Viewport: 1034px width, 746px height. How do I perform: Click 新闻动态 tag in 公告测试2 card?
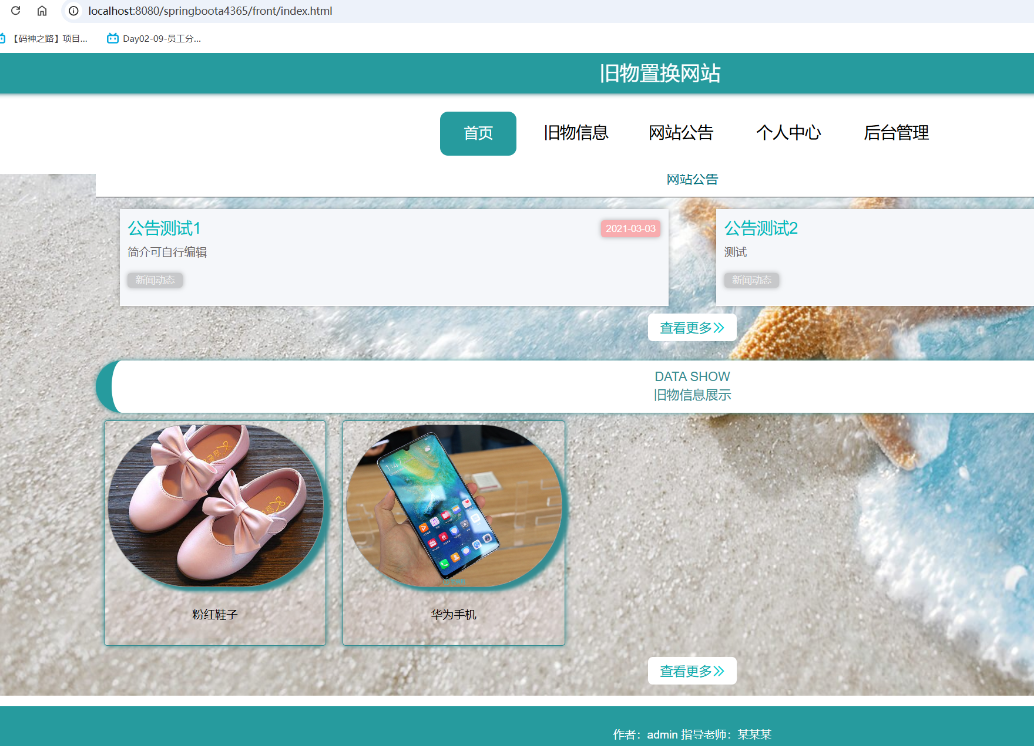[751, 280]
